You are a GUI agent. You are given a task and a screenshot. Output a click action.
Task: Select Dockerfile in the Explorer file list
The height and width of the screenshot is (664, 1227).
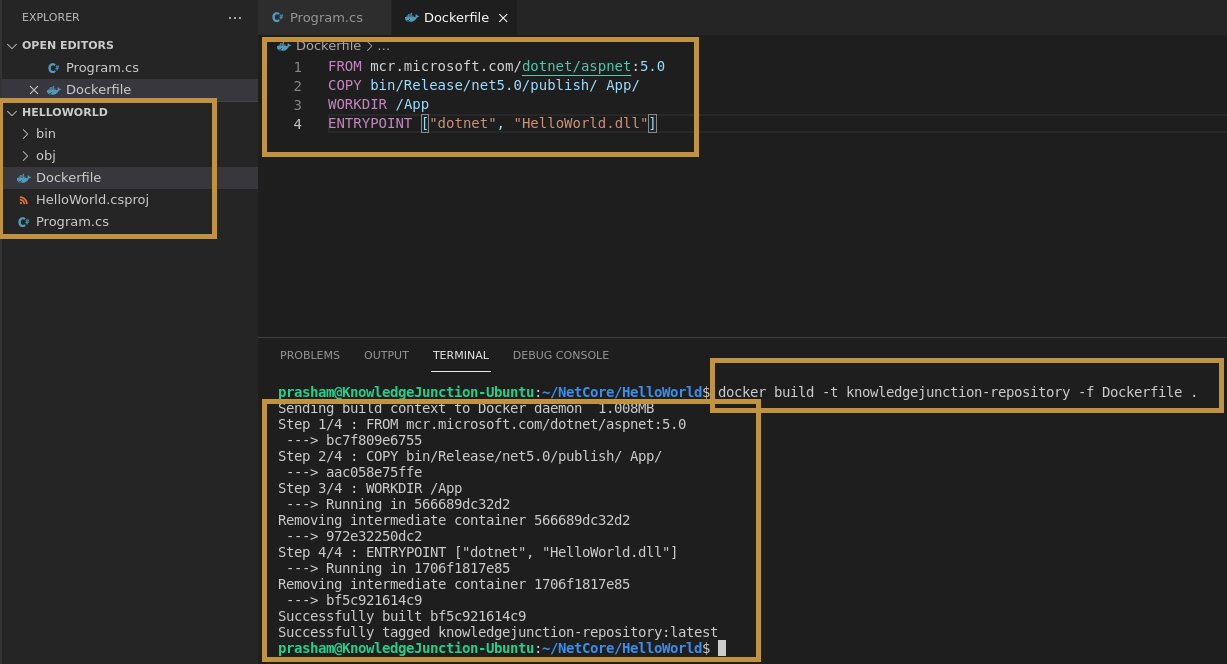[68, 177]
